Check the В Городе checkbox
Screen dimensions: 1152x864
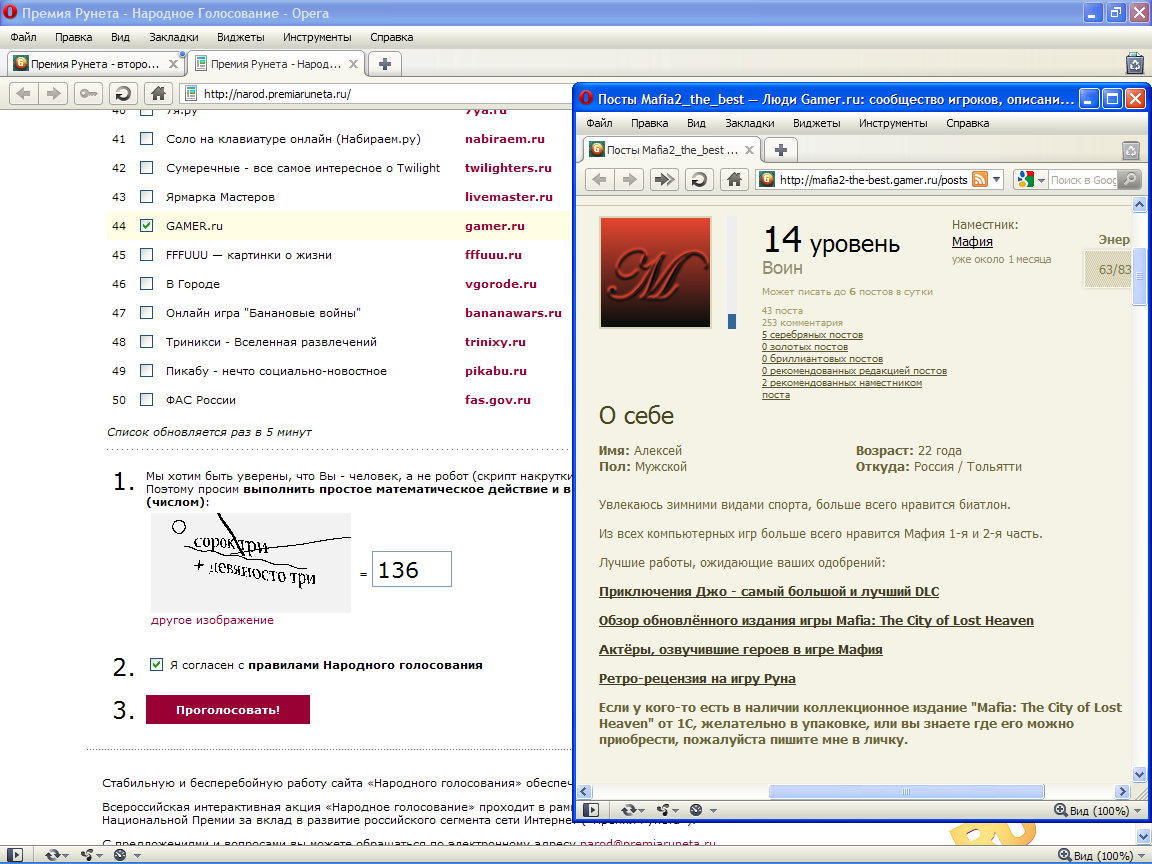point(147,284)
